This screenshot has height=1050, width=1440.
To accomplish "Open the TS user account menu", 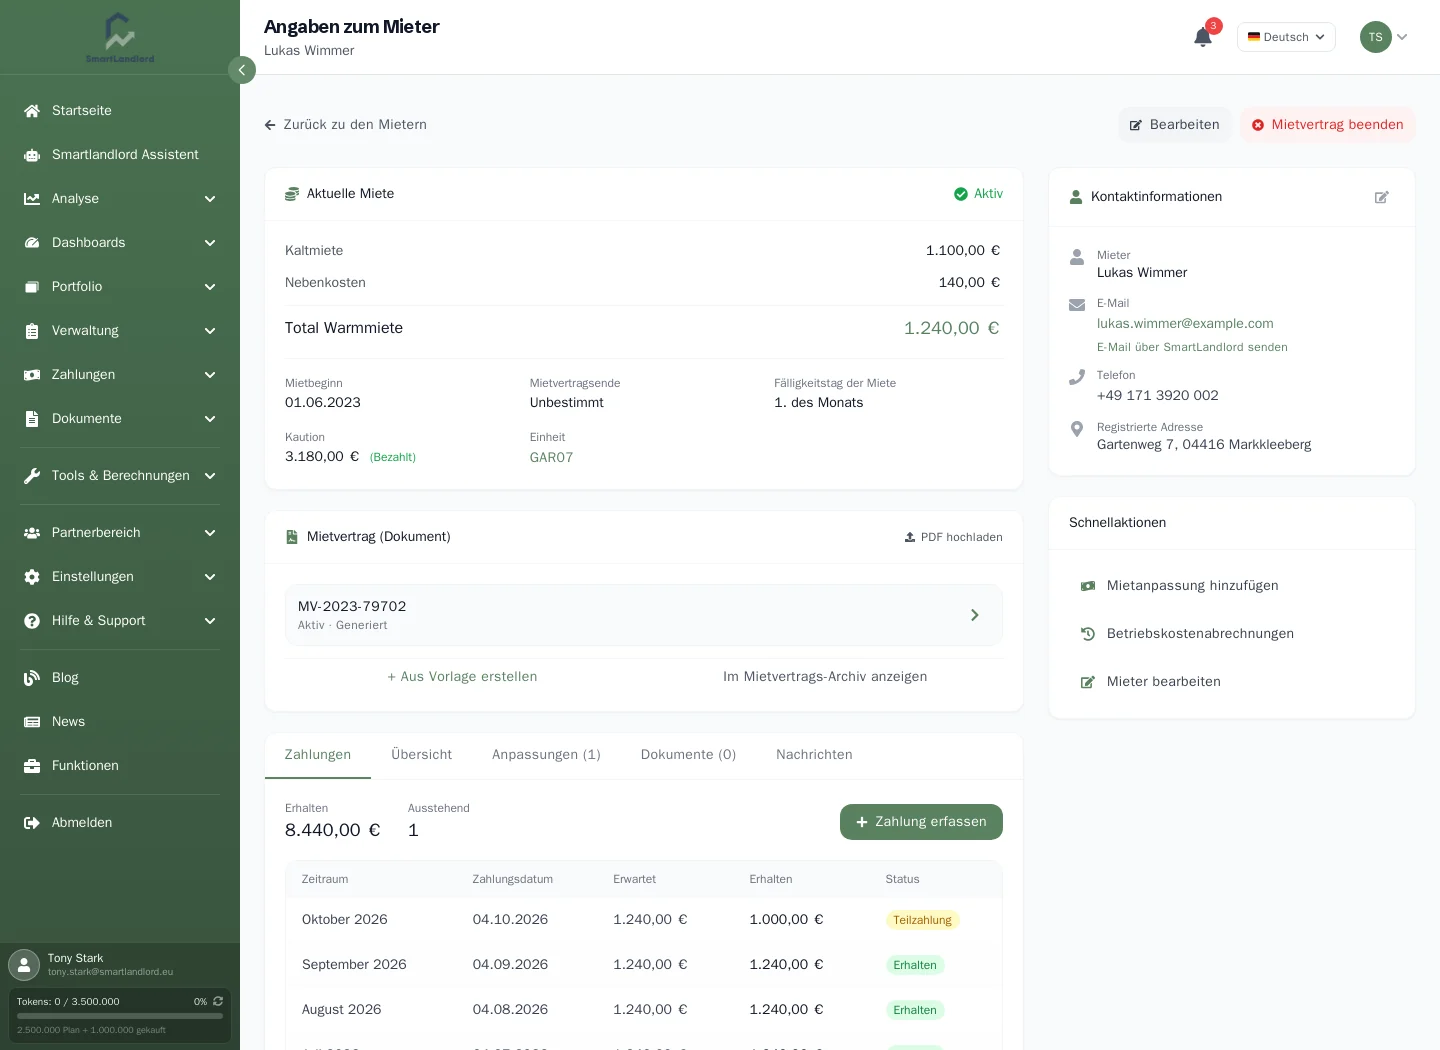I will [x=1384, y=37].
